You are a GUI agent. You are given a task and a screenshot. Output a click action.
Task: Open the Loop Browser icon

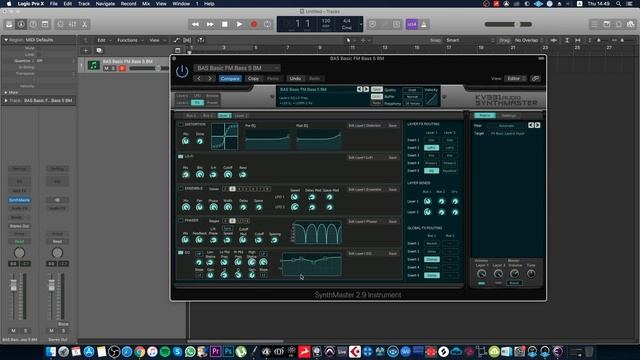(x=619, y=24)
